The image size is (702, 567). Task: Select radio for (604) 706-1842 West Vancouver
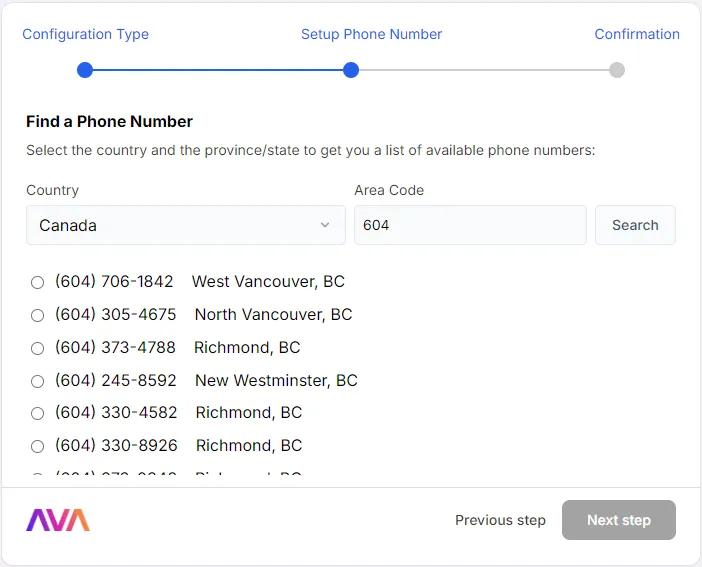(x=38, y=282)
